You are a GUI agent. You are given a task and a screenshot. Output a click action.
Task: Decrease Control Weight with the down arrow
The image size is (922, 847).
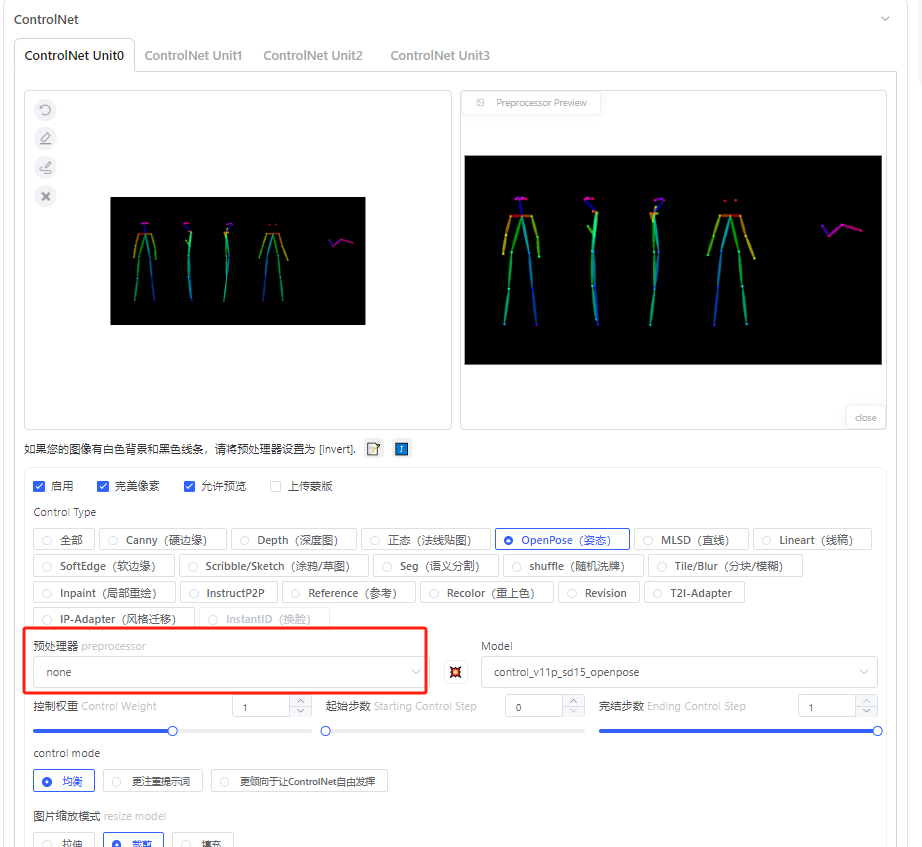pyautogui.click(x=300, y=711)
